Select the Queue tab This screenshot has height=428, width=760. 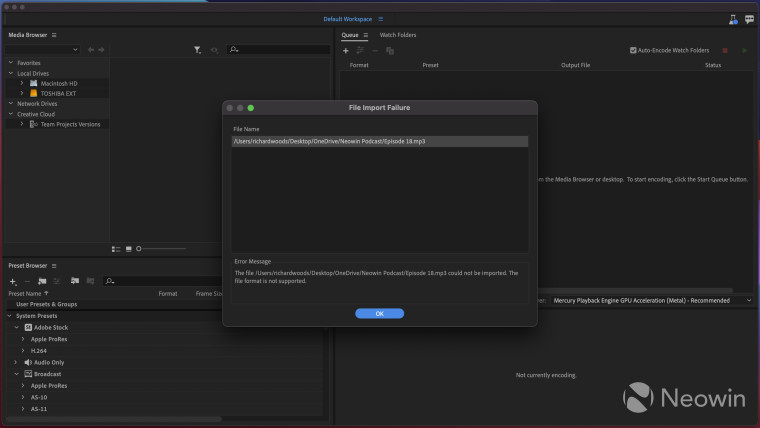point(349,35)
